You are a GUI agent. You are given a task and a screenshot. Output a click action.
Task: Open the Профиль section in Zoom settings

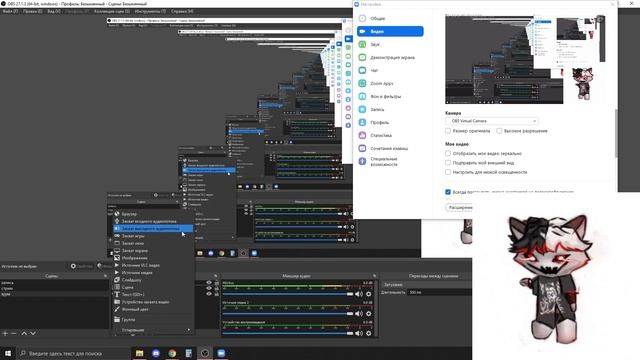tap(390, 122)
